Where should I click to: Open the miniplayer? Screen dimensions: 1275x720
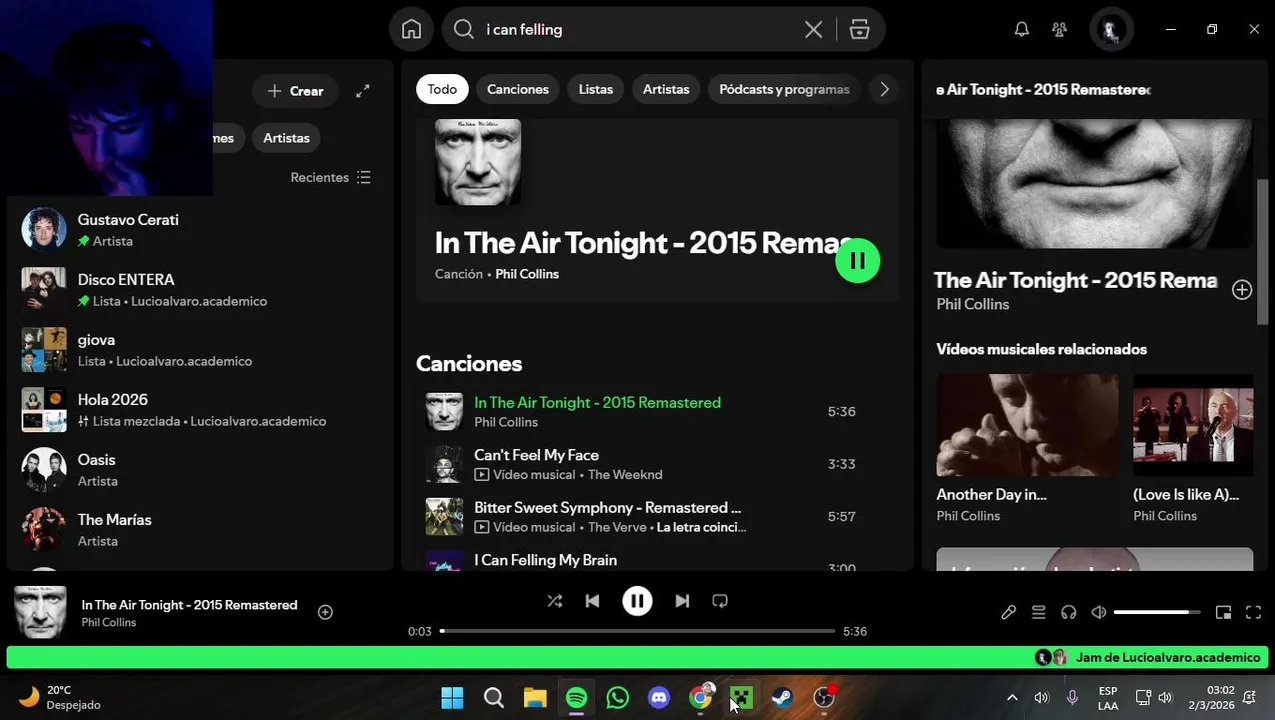click(1223, 612)
